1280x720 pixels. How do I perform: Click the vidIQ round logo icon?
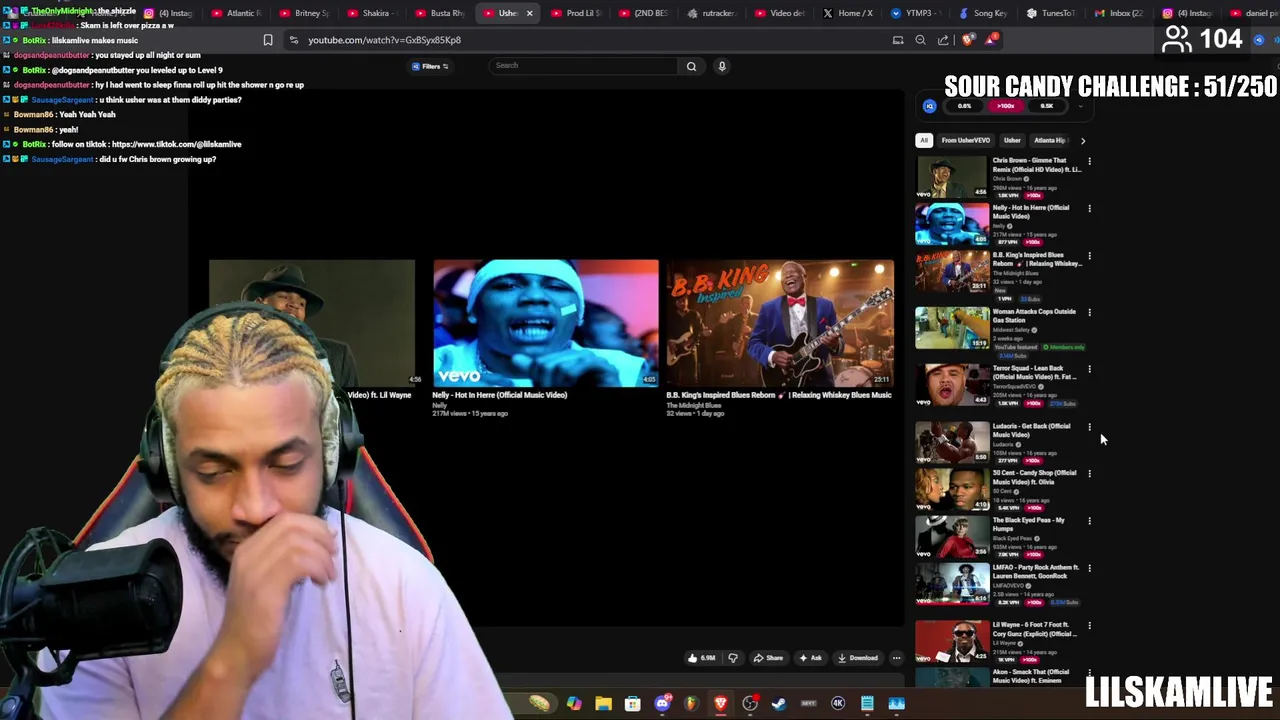930,106
